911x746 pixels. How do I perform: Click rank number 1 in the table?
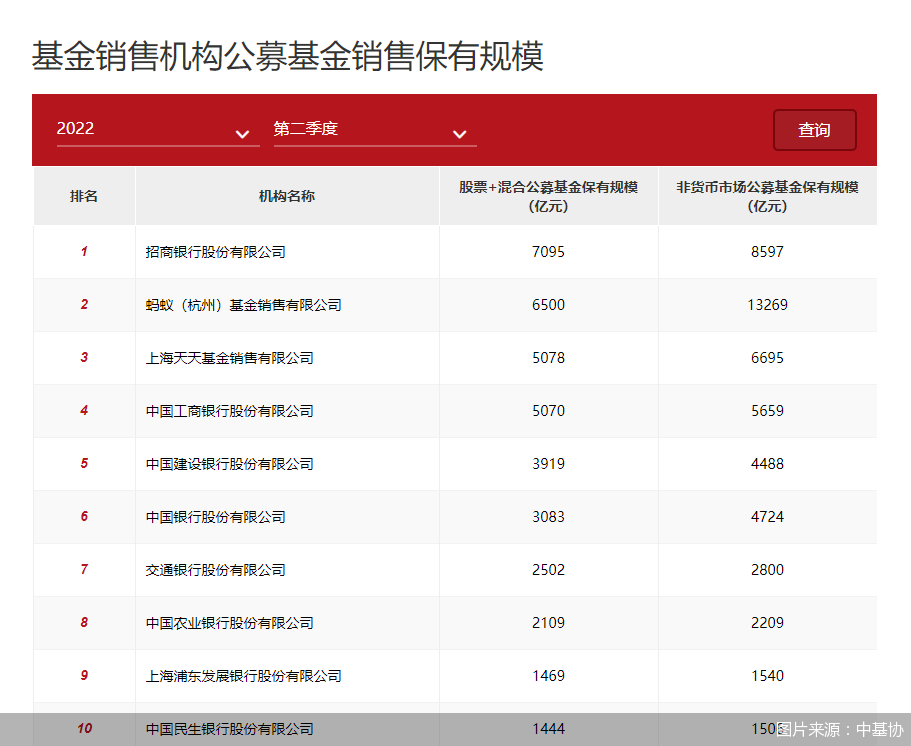(84, 251)
